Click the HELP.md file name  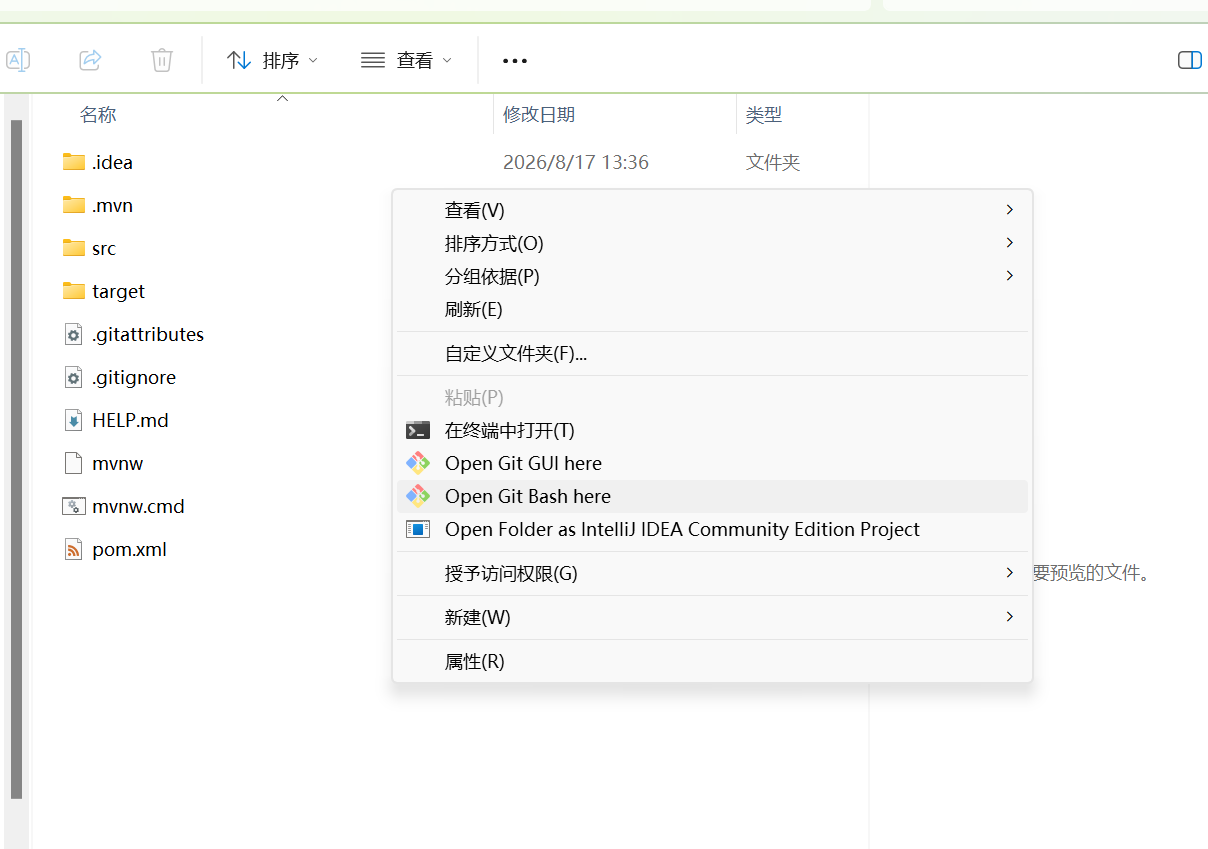pos(130,420)
